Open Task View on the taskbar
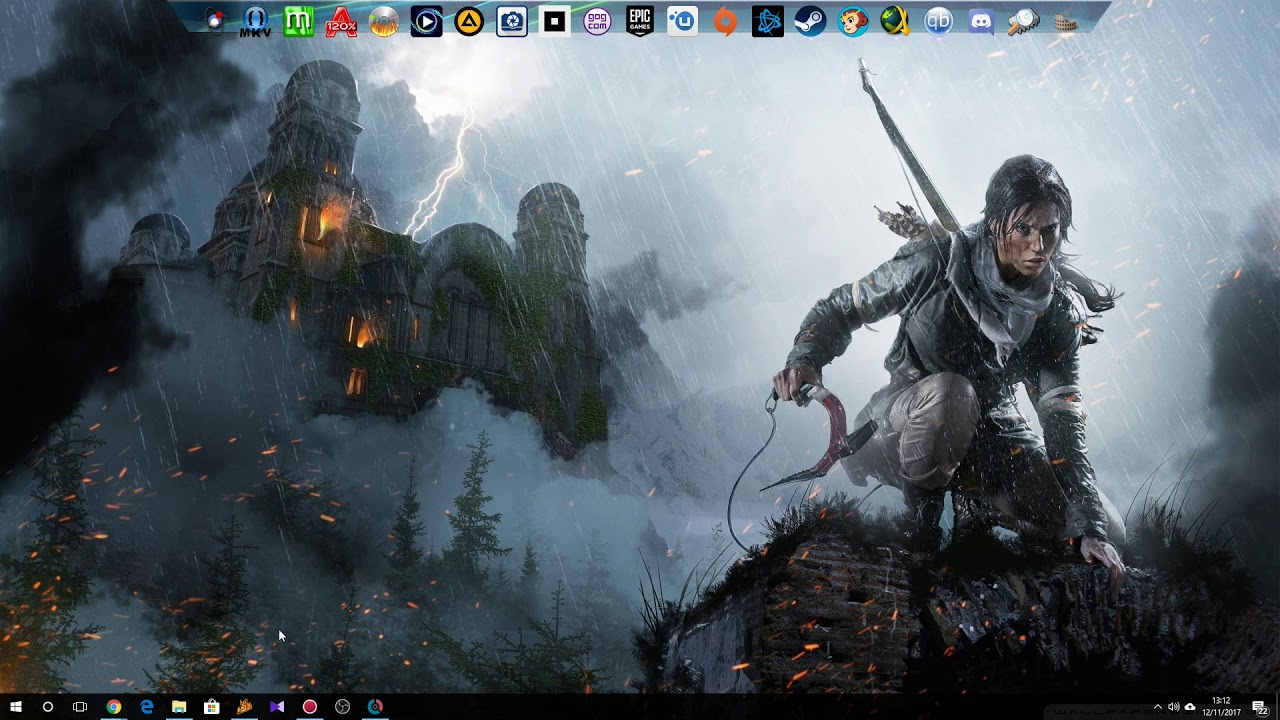 tap(80, 707)
